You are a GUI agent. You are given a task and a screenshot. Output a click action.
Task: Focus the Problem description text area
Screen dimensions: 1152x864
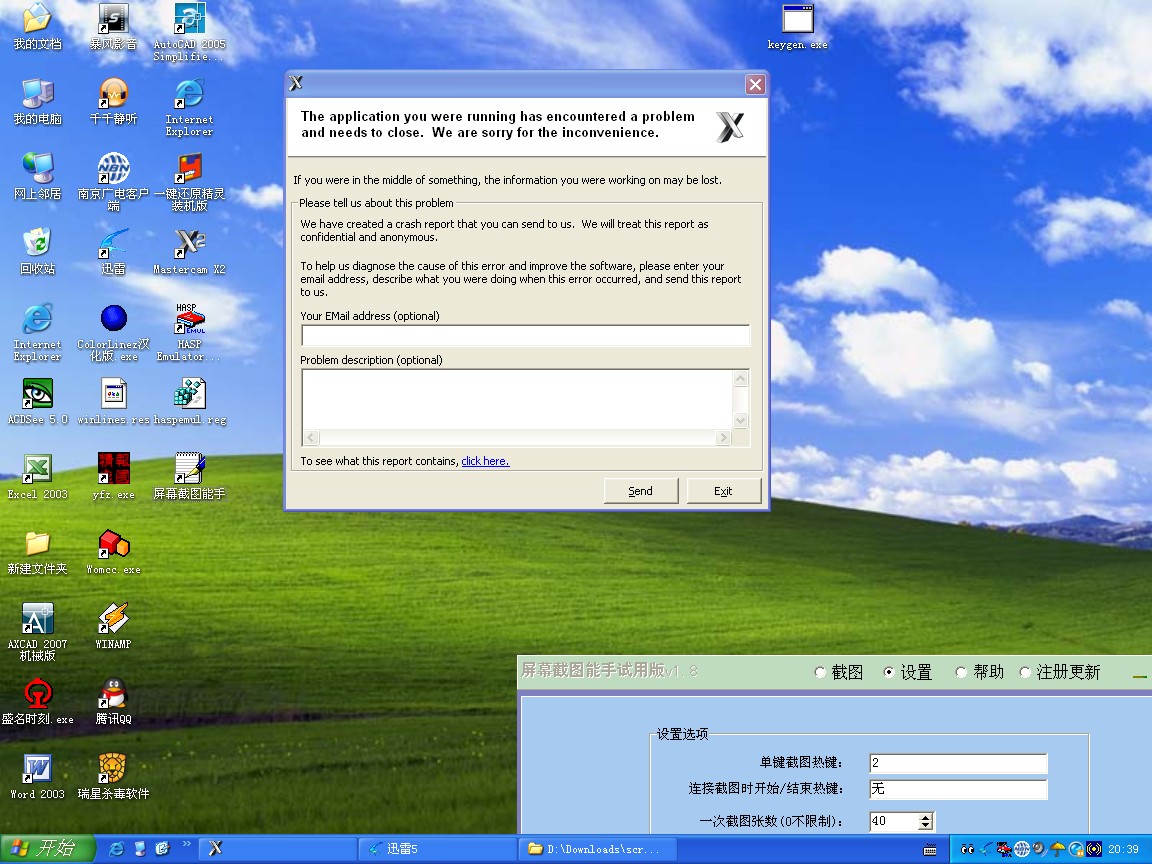tap(516, 400)
